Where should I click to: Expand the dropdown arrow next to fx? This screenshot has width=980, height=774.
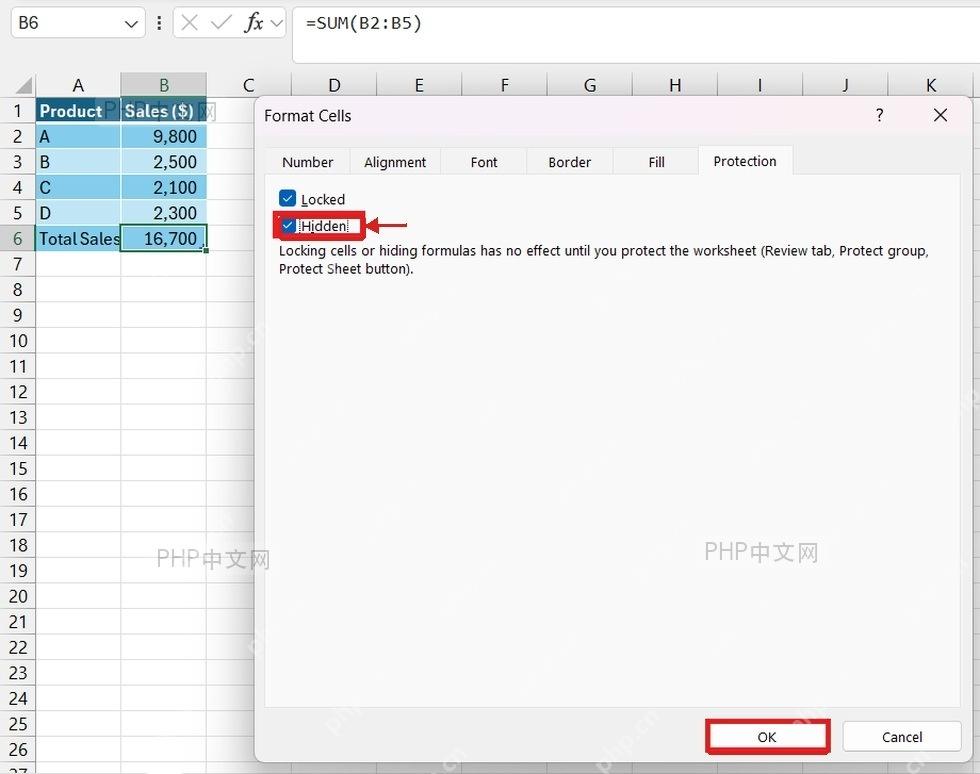276,24
